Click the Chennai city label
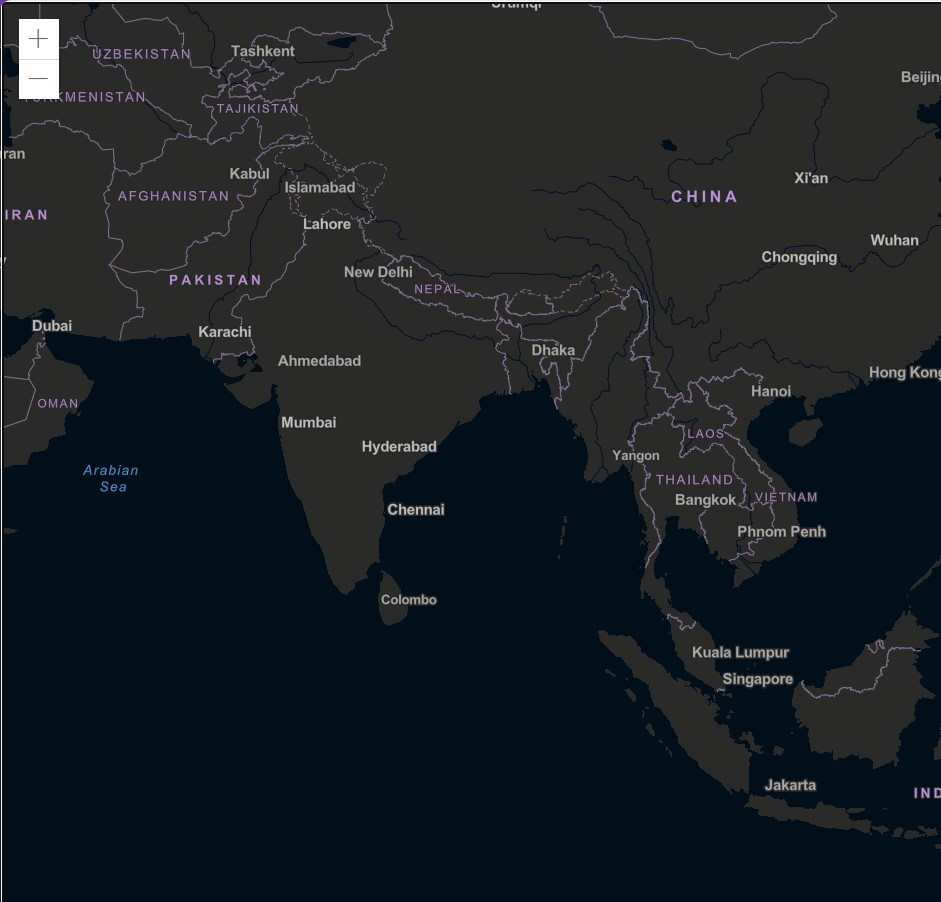Viewport: 941px width, 902px height. [416, 509]
